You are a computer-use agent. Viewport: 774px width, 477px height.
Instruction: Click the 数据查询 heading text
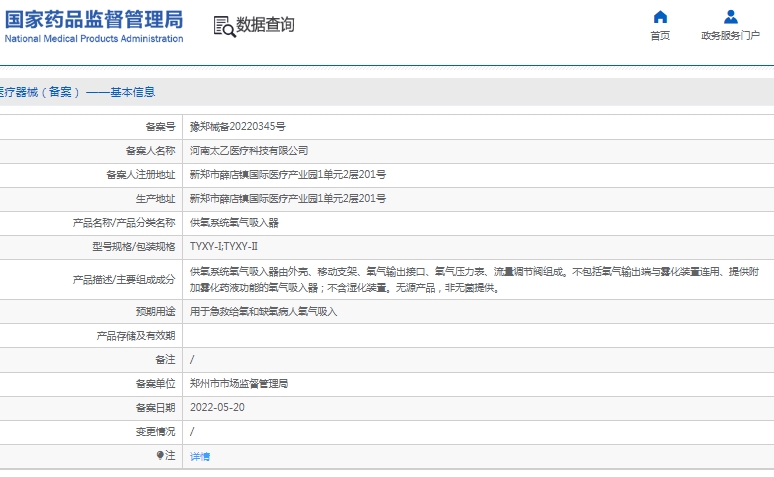(x=266, y=24)
